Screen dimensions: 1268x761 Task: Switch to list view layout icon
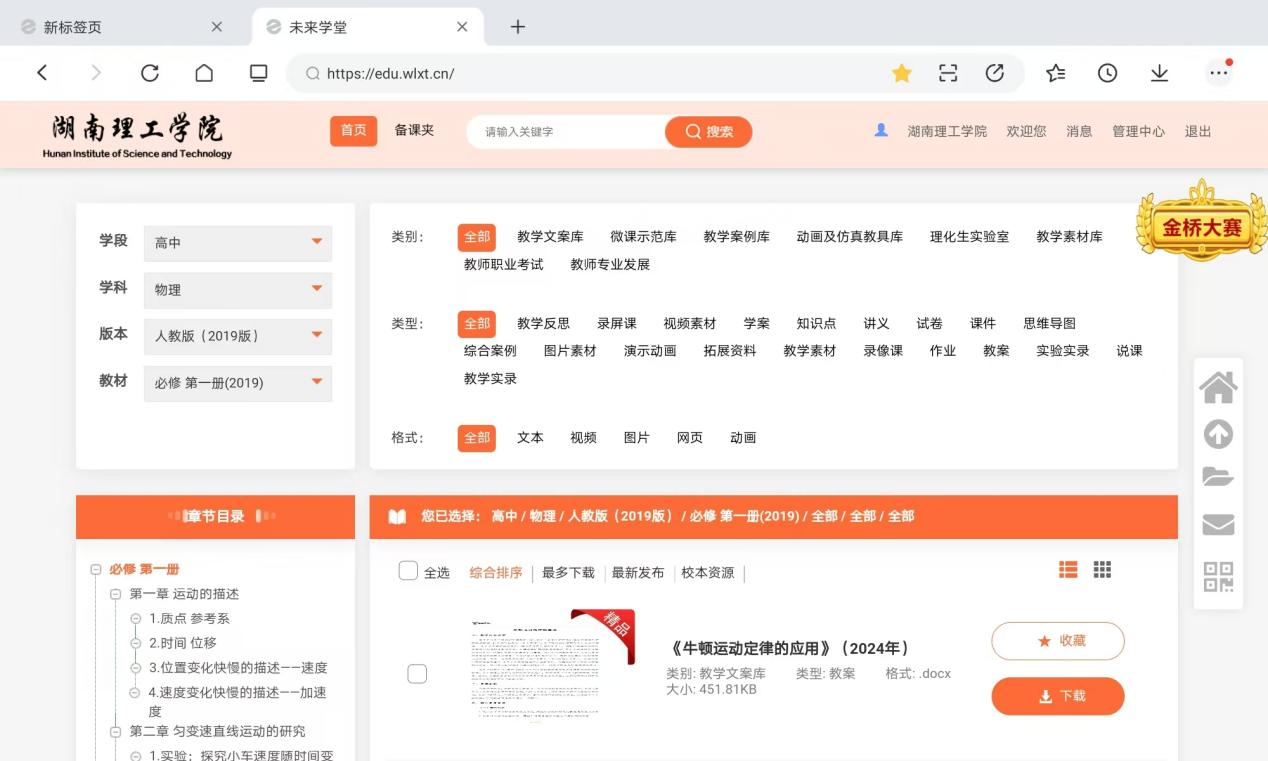click(x=1068, y=569)
